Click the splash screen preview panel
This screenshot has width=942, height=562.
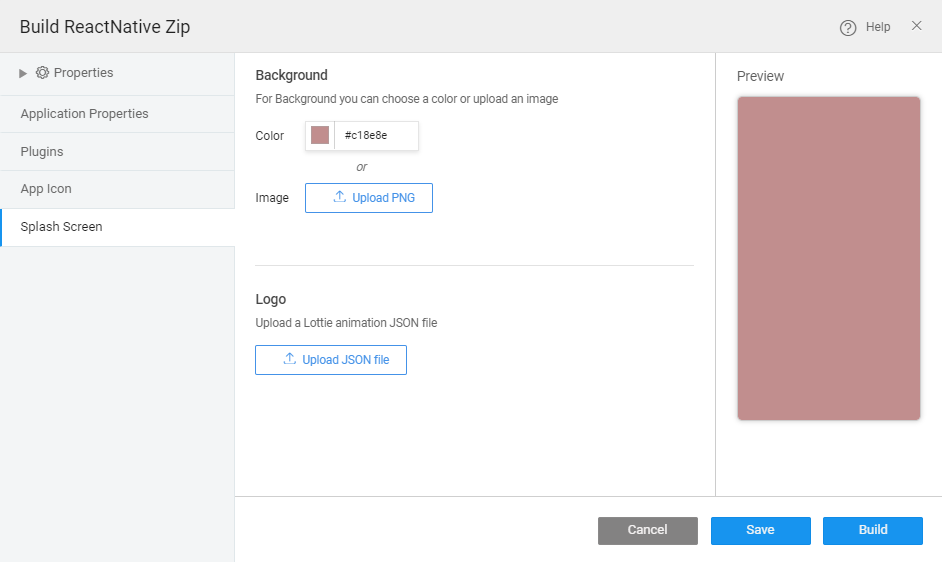[x=828, y=258]
